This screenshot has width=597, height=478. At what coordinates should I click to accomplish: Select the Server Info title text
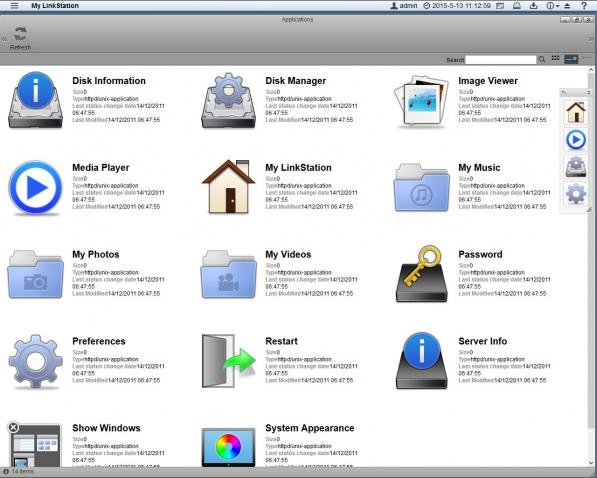click(x=482, y=341)
